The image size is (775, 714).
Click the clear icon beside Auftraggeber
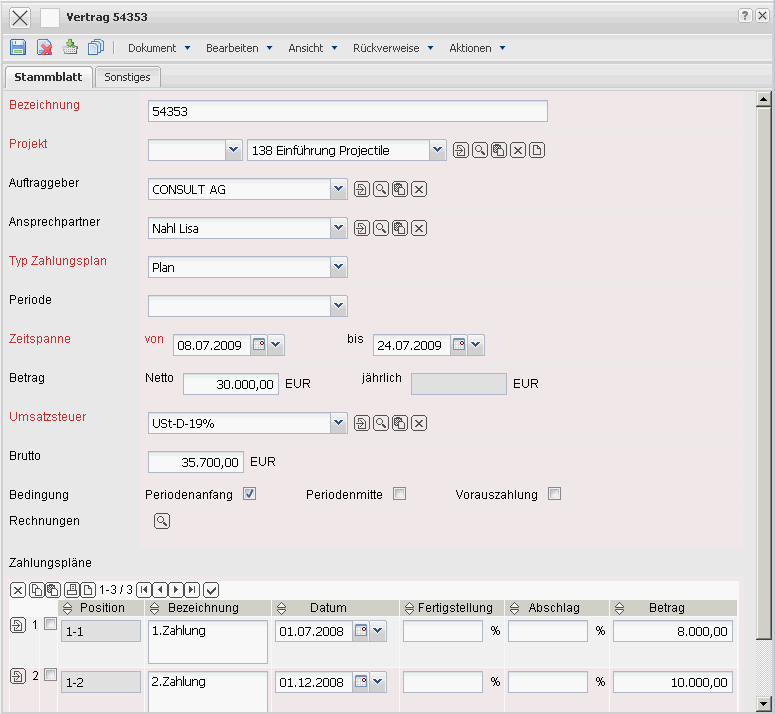(x=419, y=189)
